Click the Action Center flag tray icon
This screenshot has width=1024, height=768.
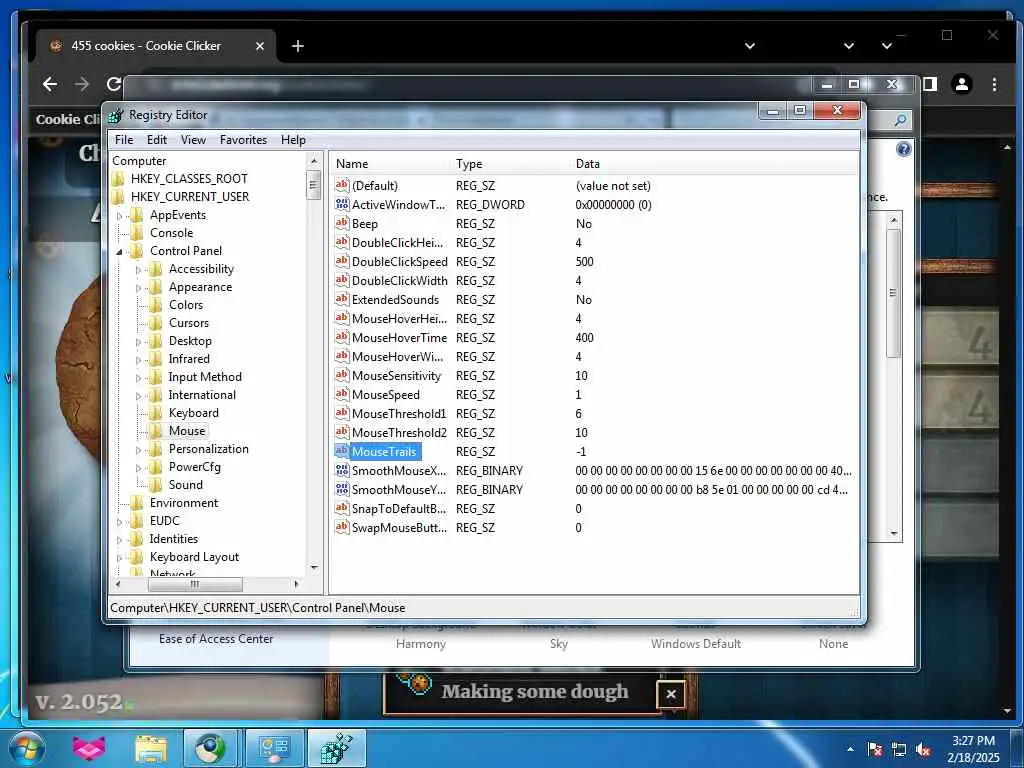click(875, 749)
